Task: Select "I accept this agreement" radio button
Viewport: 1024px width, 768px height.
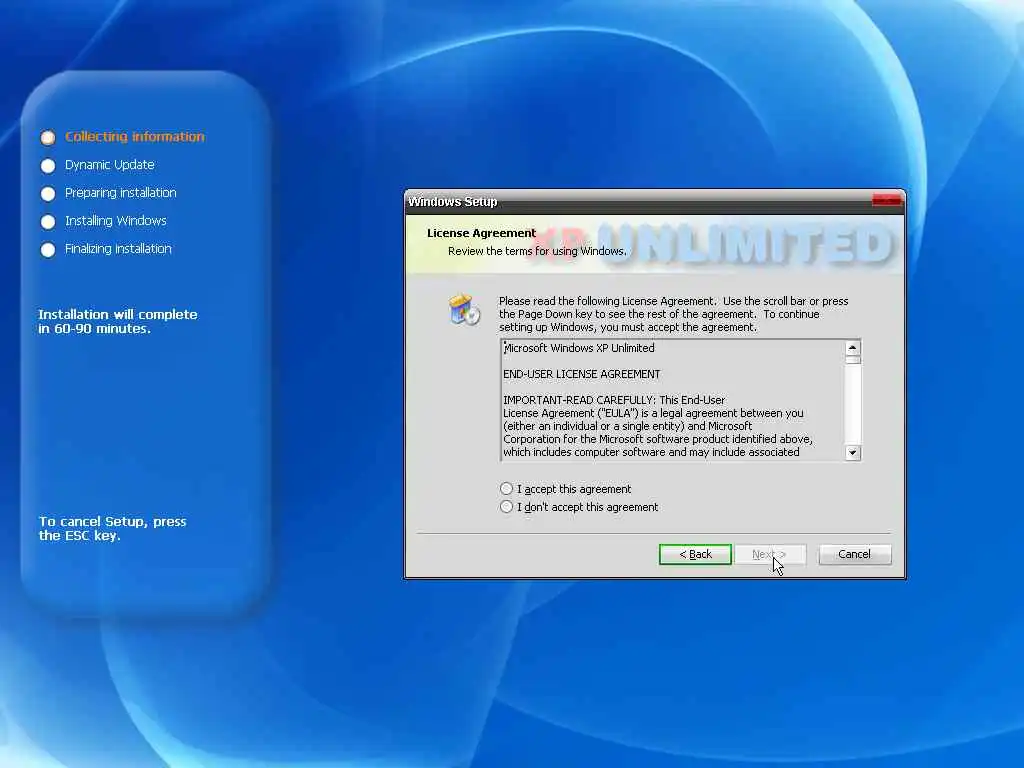Action: coord(506,488)
